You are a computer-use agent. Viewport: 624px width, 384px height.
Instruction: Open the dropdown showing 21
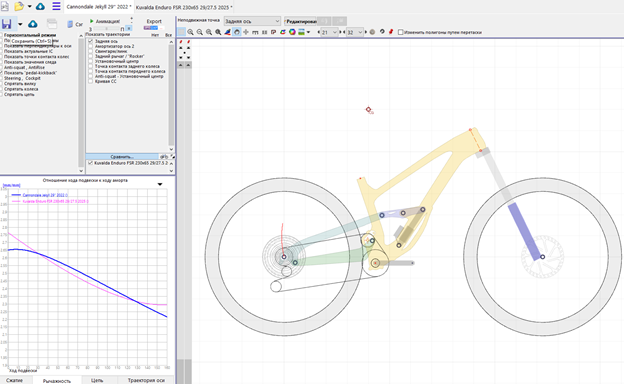click(330, 32)
